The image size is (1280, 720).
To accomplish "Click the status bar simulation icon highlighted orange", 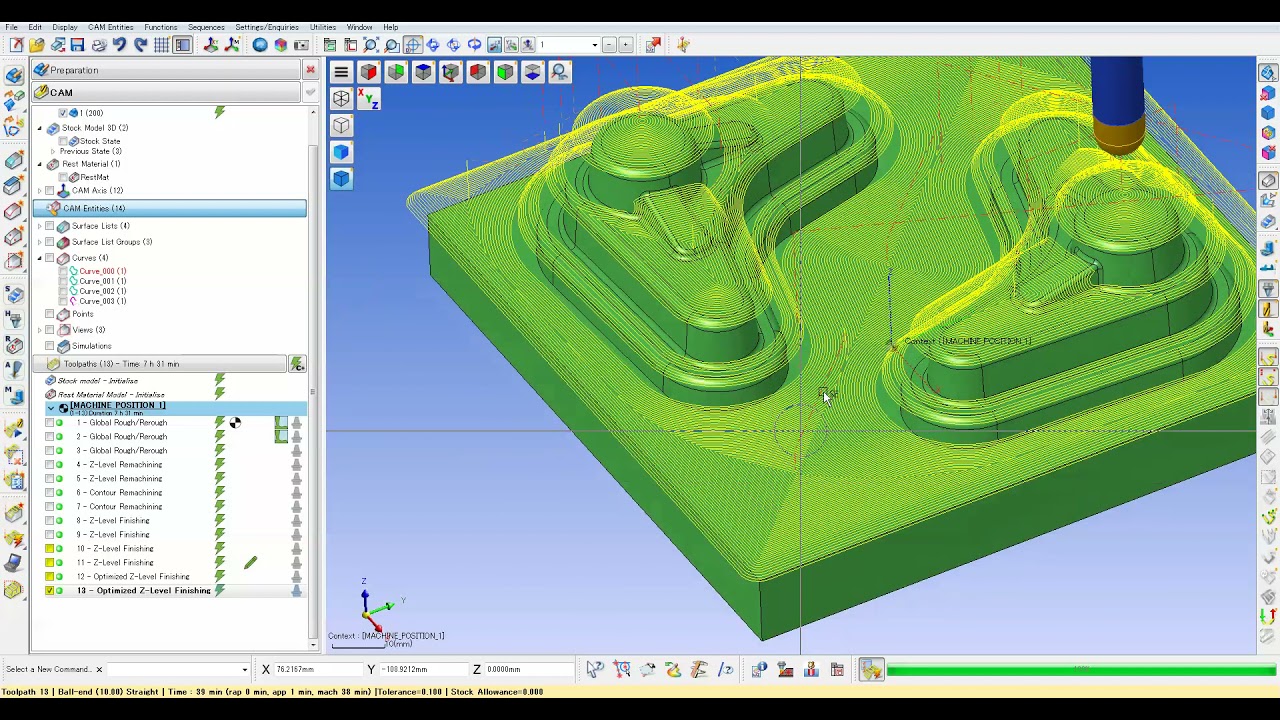I will click(871, 670).
